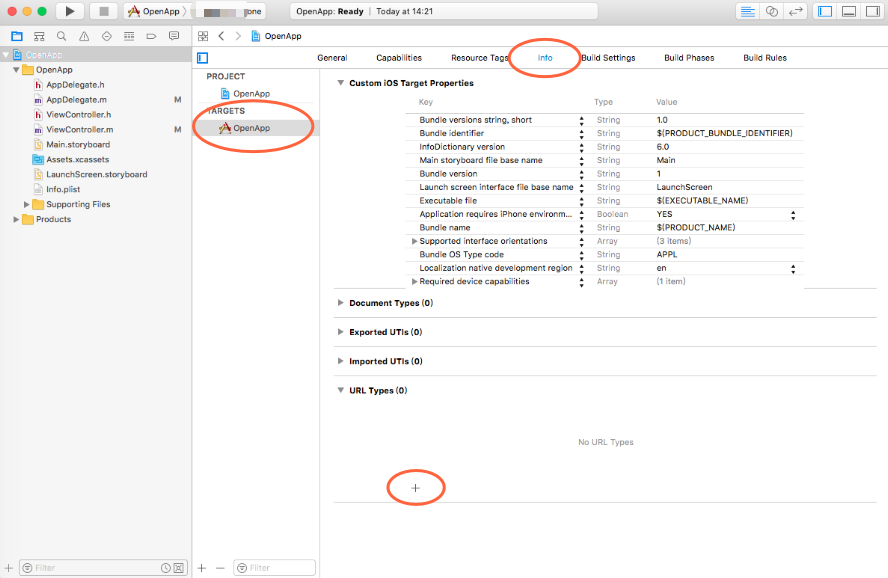Image resolution: width=888 pixels, height=578 pixels.
Task: Open the localization region 'en' dropdown
Action: pyautogui.click(x=793, y=268)
